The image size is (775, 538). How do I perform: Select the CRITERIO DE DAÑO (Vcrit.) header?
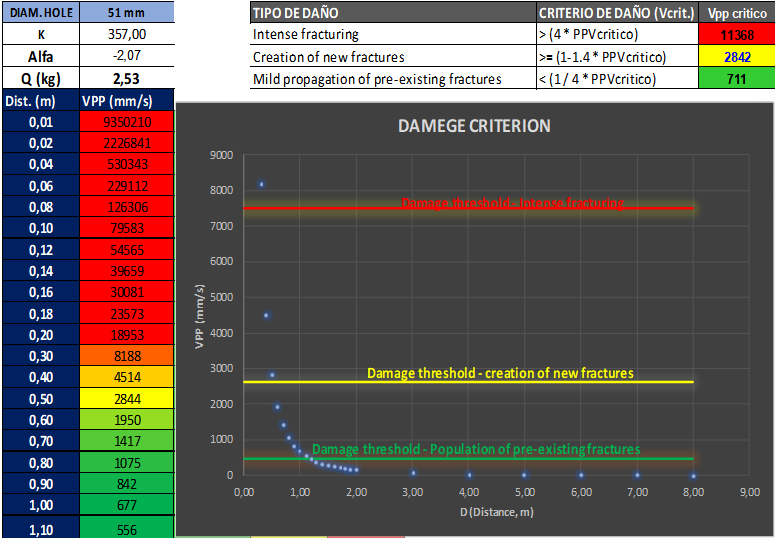pos(617,12)
